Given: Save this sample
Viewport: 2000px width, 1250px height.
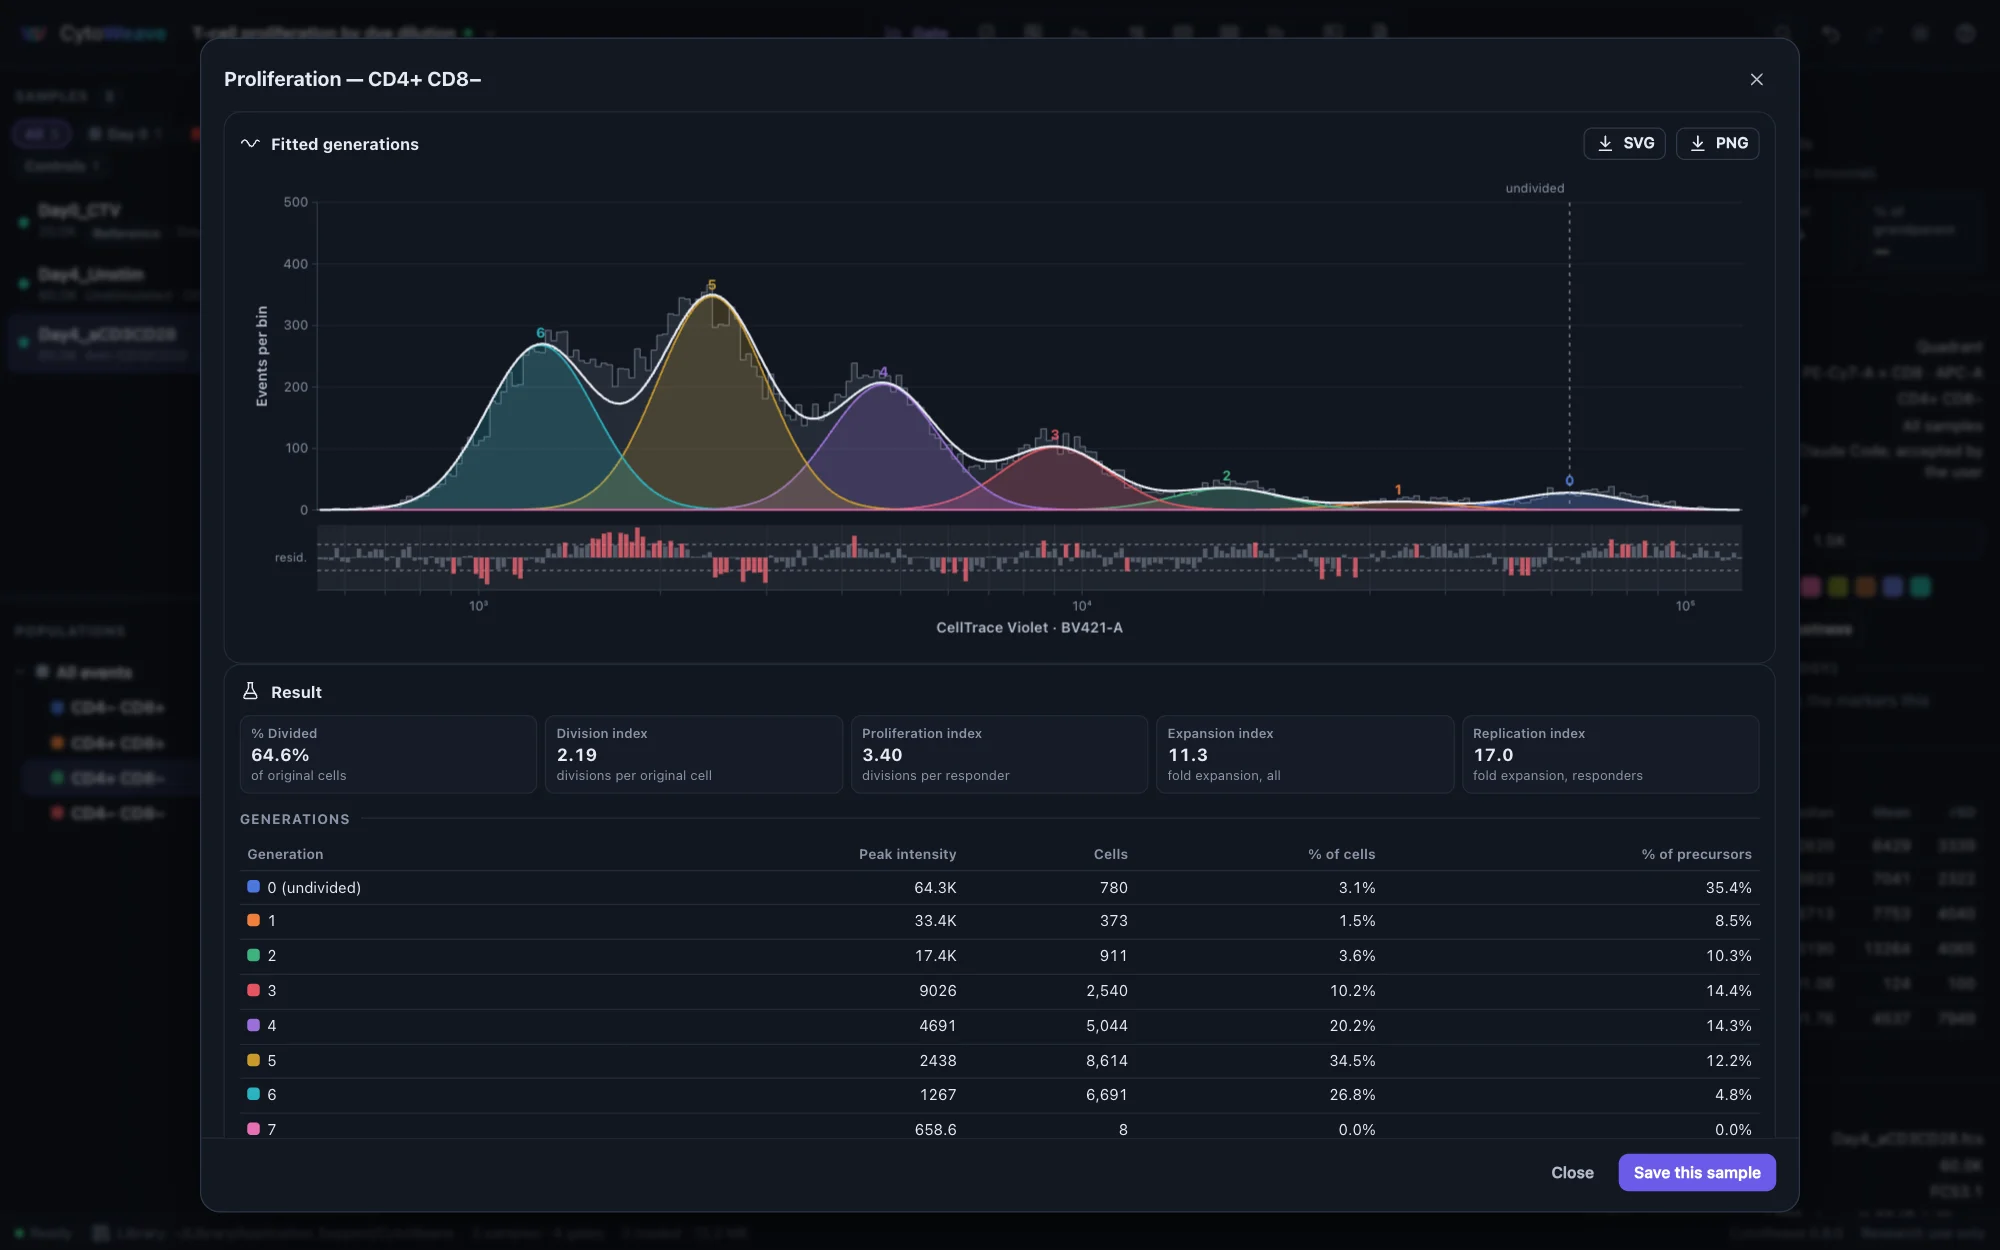Looking at the screenshot, I should point(1696,1172).
